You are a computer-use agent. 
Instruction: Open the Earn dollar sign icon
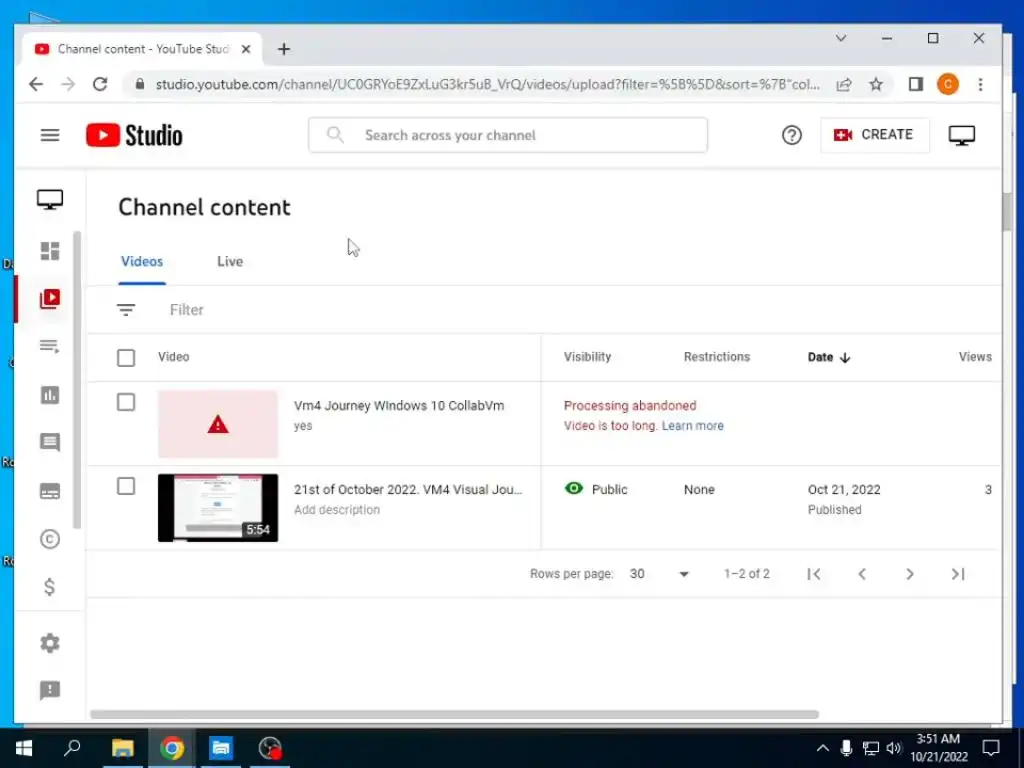(x=50, y=586)
